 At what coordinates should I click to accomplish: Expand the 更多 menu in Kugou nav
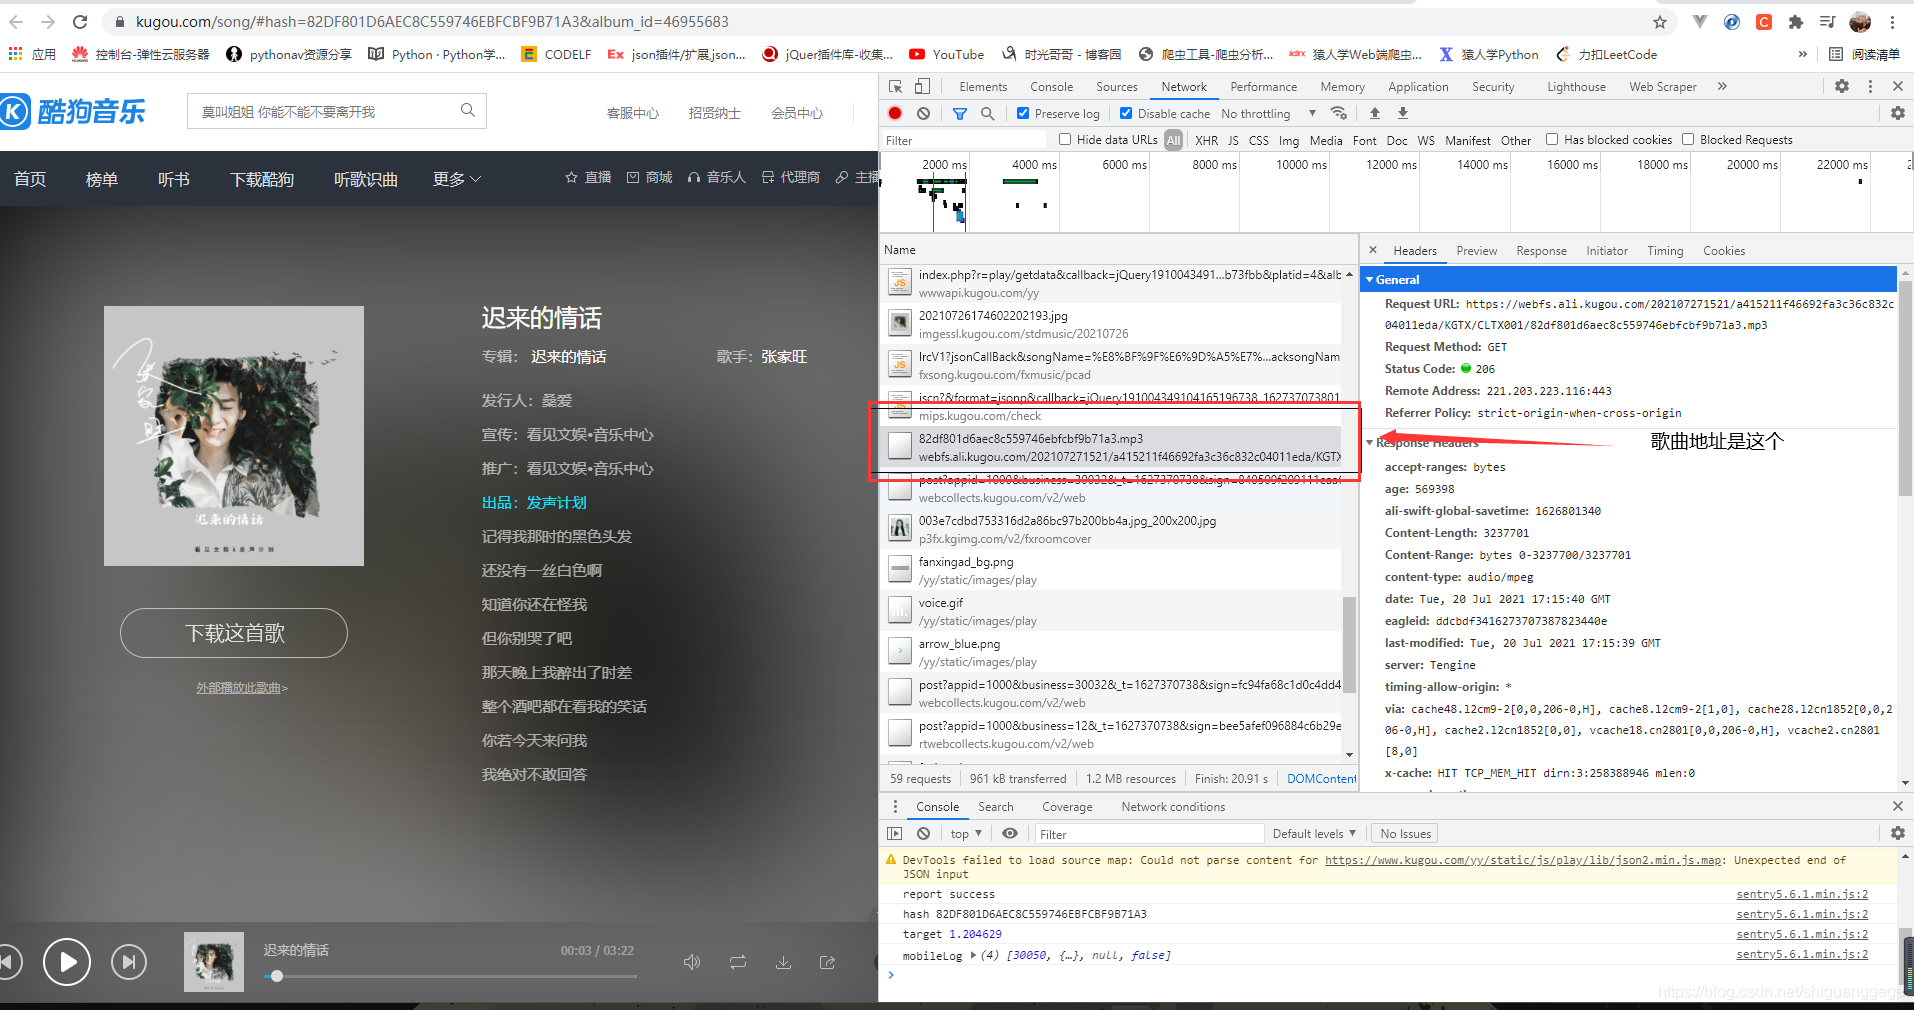[x=457, y=179]
